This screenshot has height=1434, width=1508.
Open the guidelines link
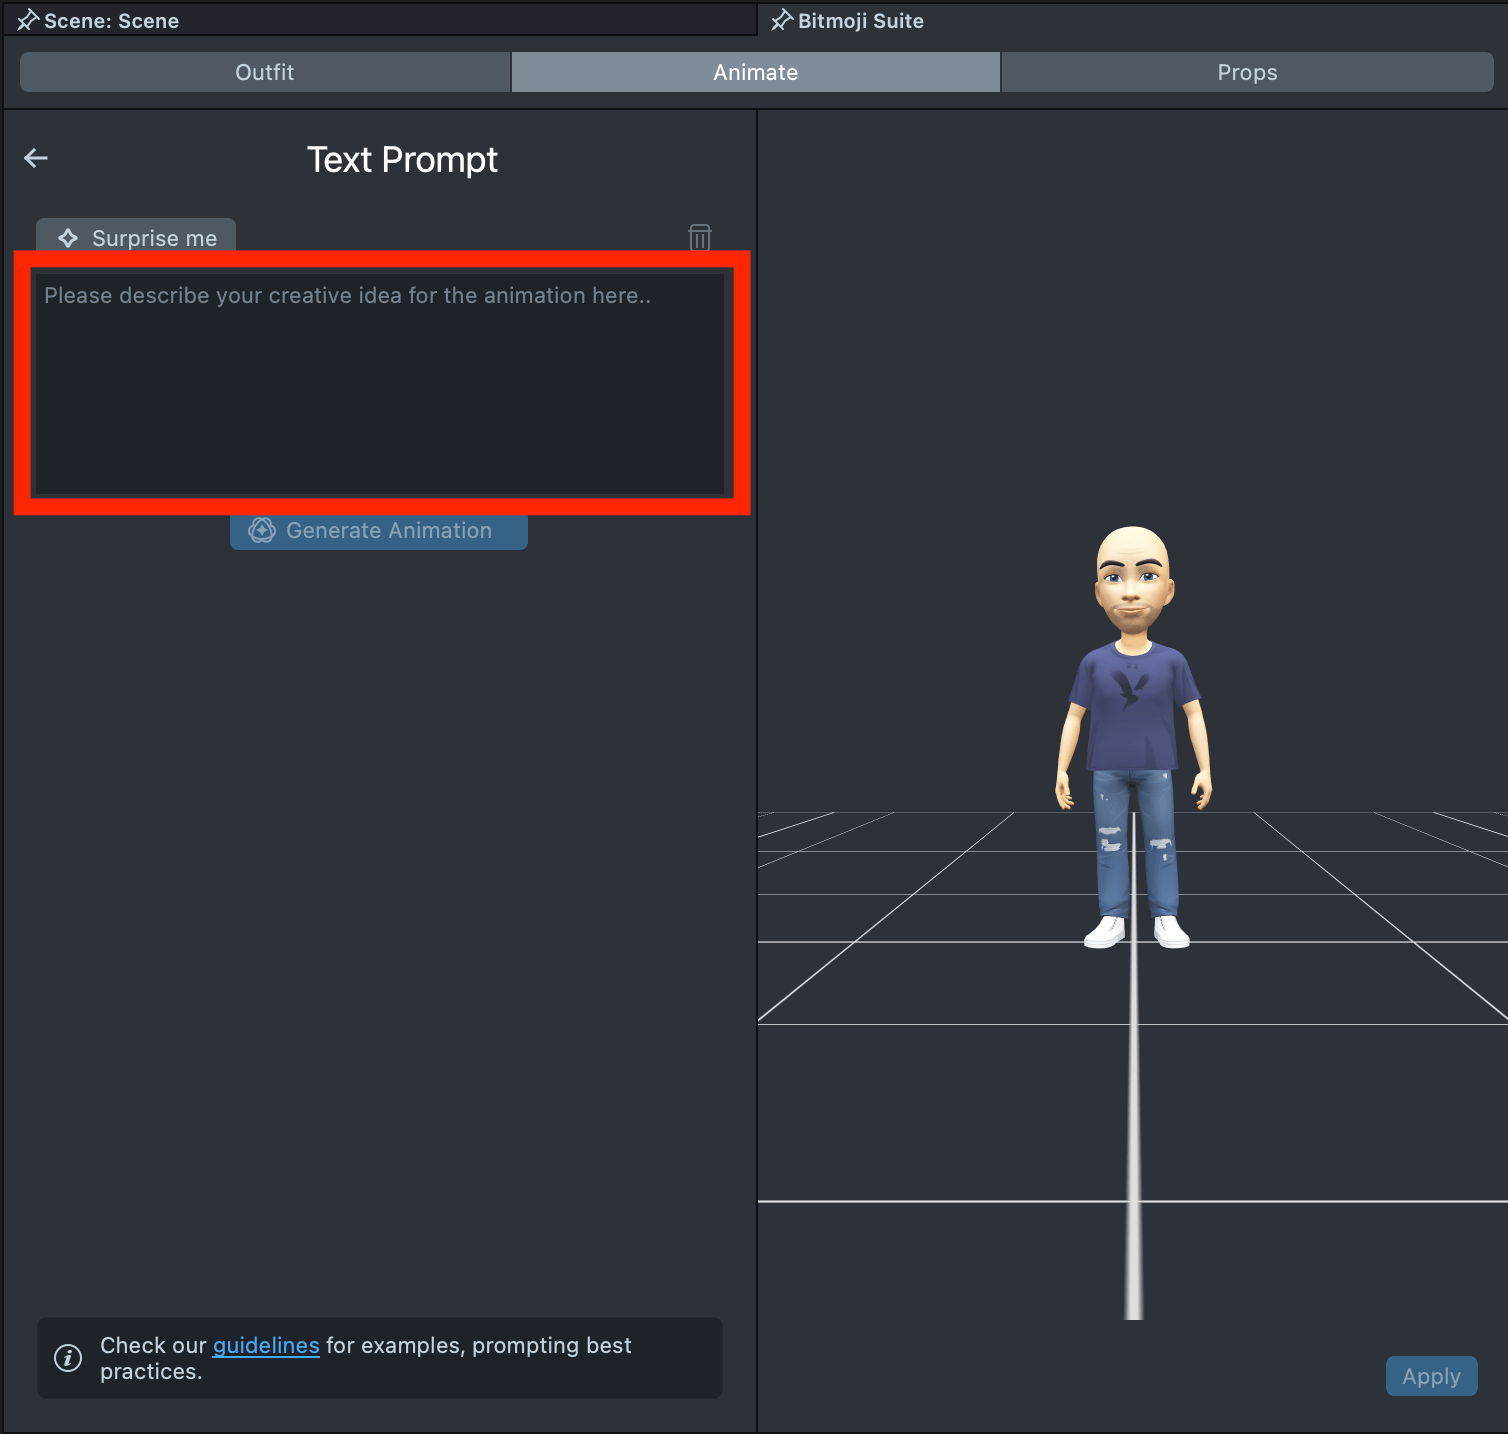pyautogui.click(x=266, y=1345)
